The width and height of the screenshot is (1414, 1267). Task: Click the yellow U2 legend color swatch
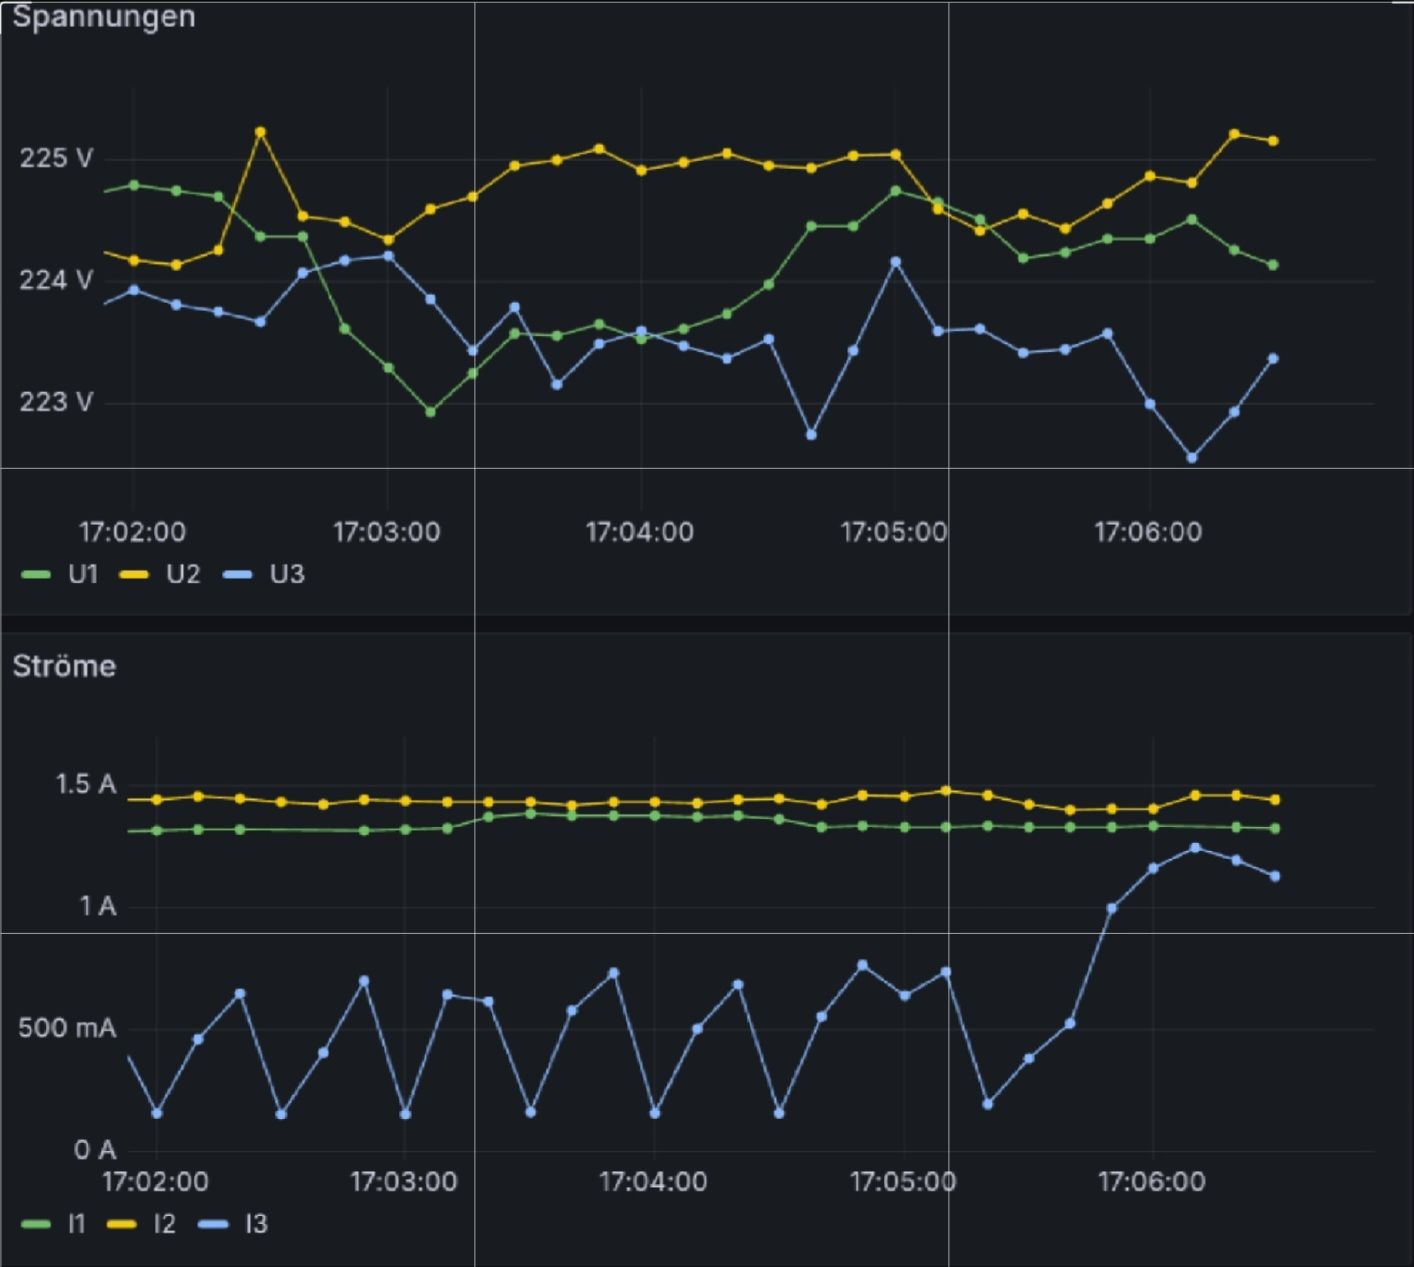pyautogui.click(x=134, y=574)
